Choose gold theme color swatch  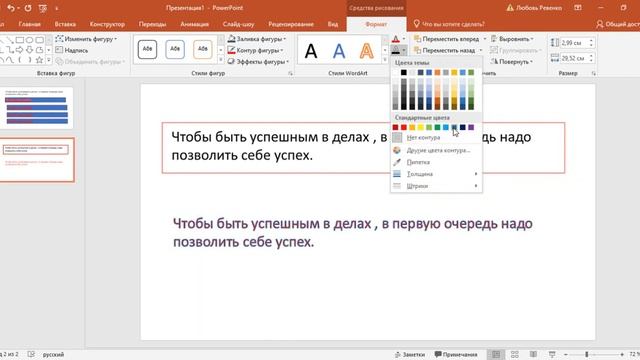454,72
